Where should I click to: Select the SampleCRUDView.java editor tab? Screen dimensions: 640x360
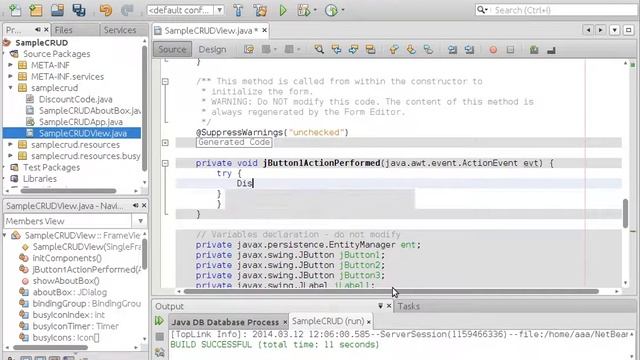[211, 31]
